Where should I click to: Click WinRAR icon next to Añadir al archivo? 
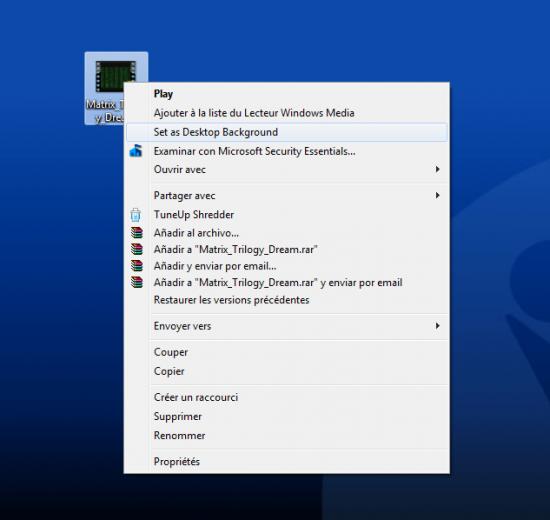coord(137,233)
